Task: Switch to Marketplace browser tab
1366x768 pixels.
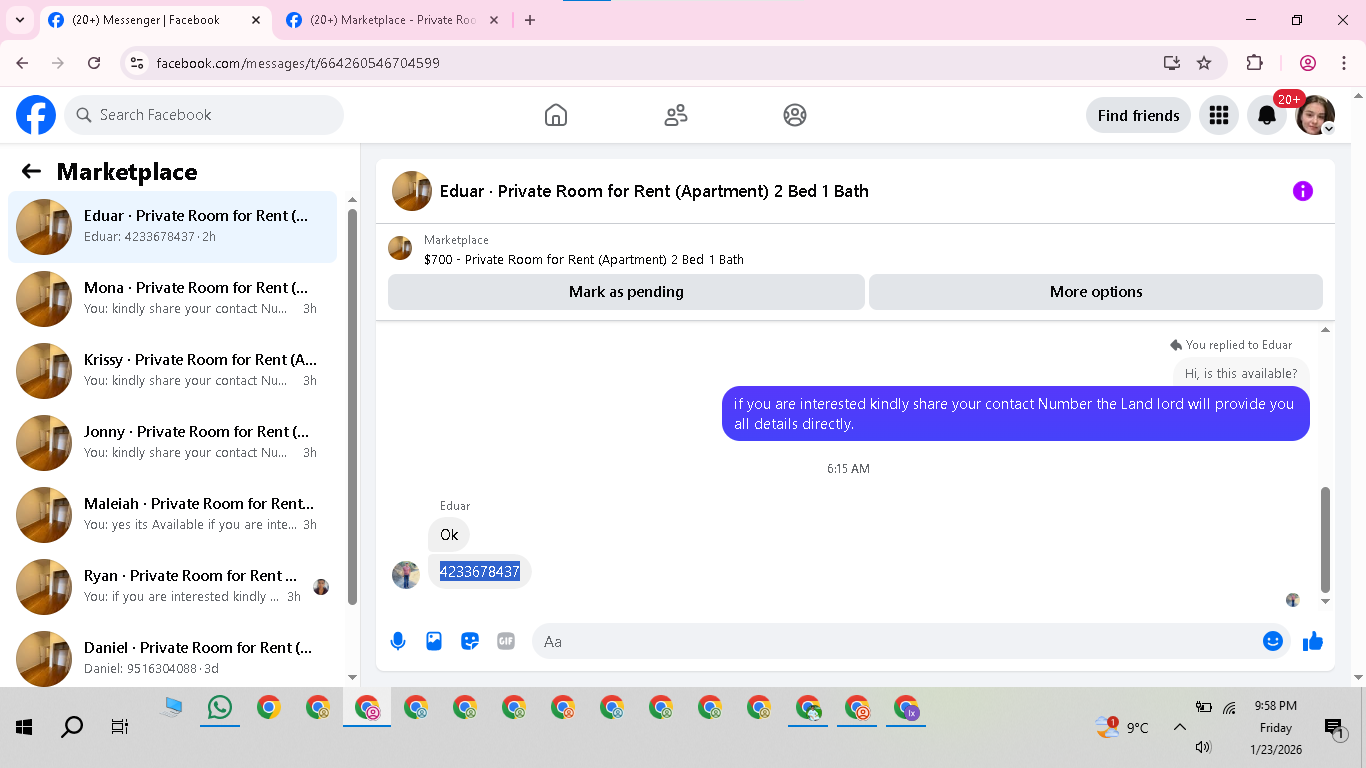Action: (394, 20)
